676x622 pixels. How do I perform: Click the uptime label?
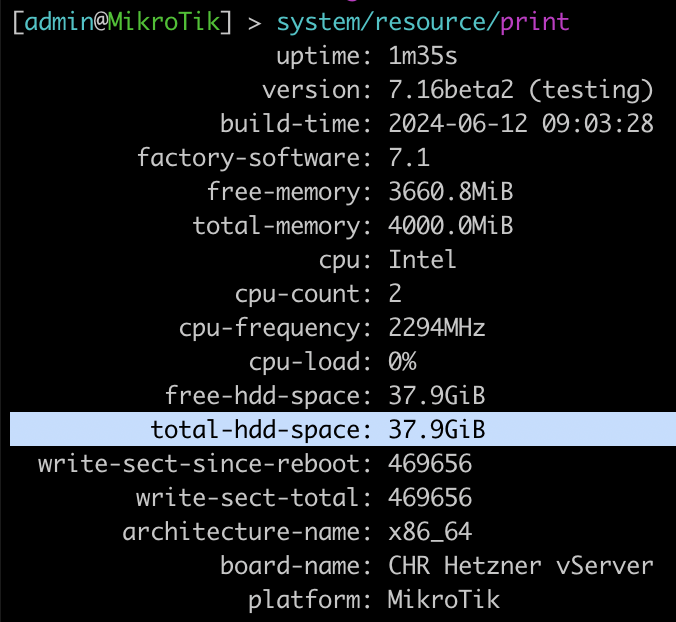(x=323, y=57)
